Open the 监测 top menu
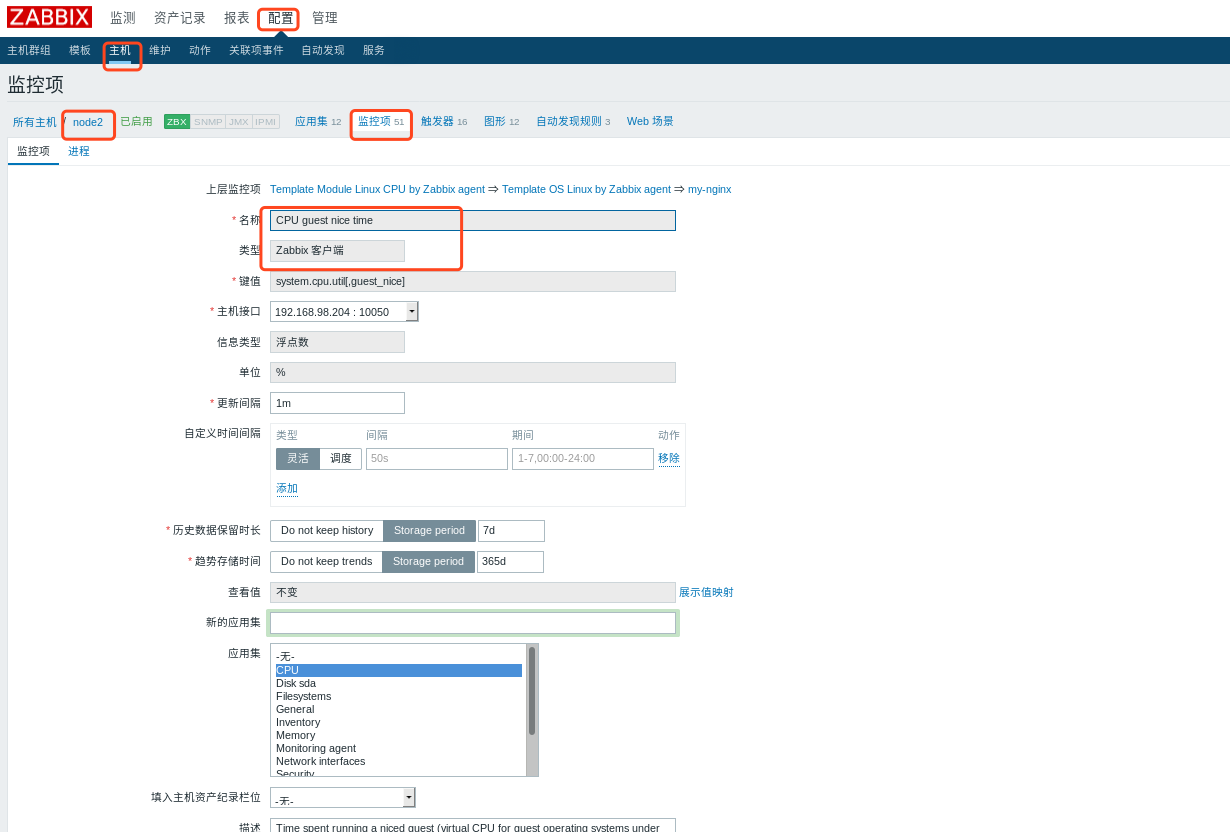The width and height of the screenshot is (1230, 832). pos(123,18)
